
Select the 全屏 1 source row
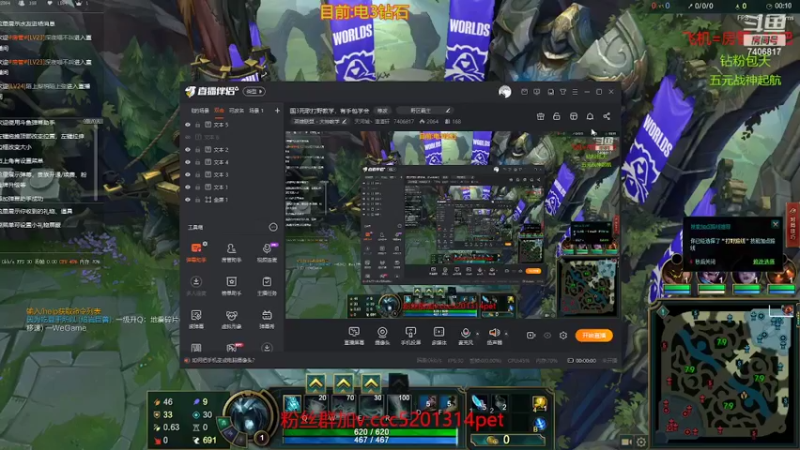(x=232, y=199)
